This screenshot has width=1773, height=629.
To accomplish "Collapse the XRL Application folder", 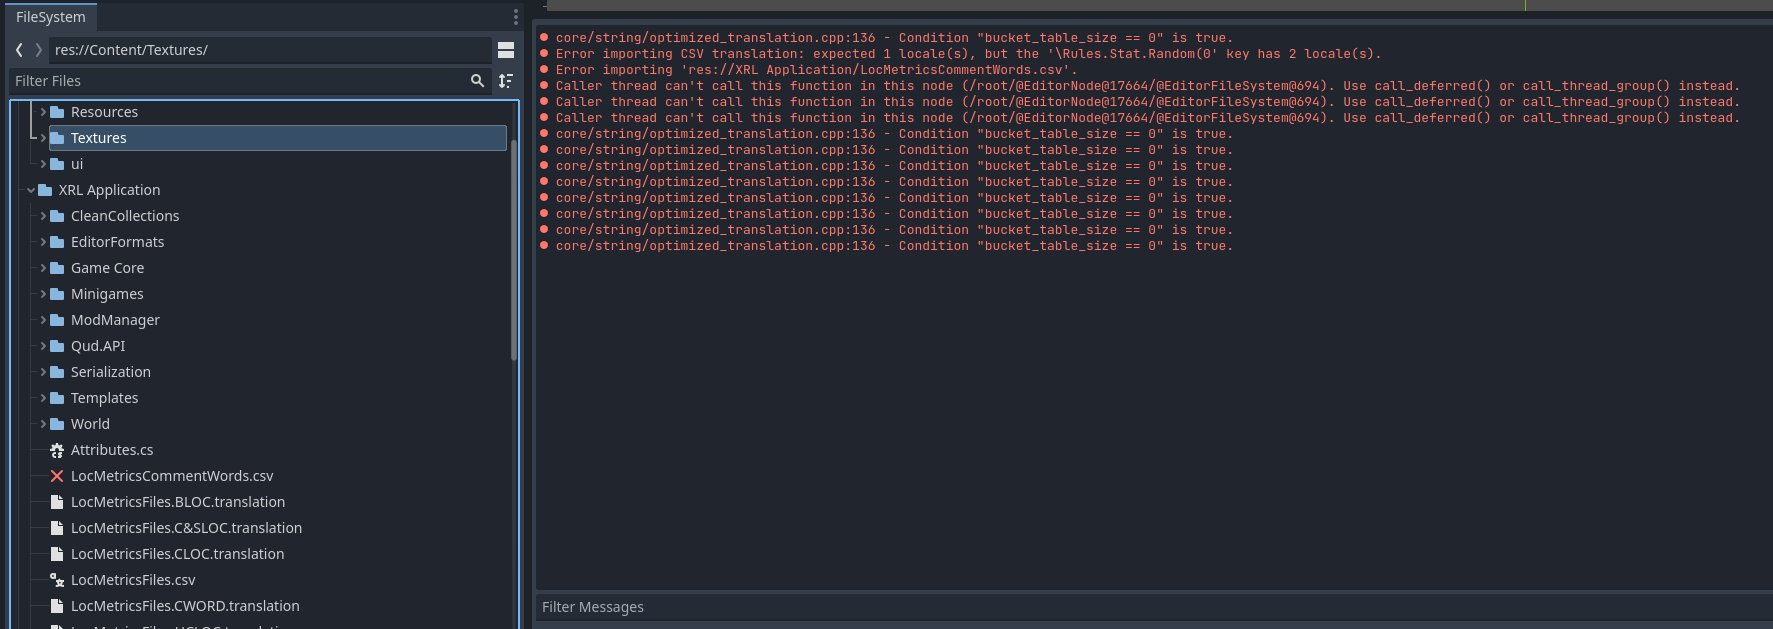I will 31,190.
